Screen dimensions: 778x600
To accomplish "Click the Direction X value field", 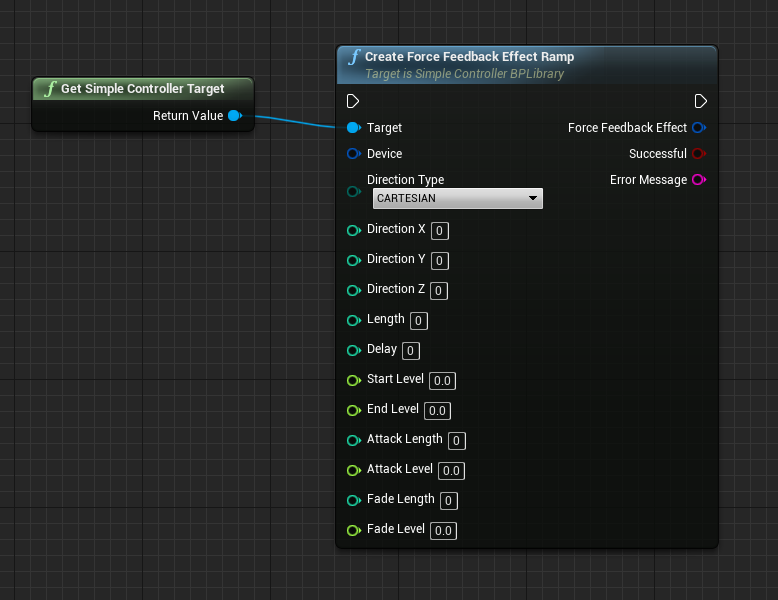I will coord(440,231).
